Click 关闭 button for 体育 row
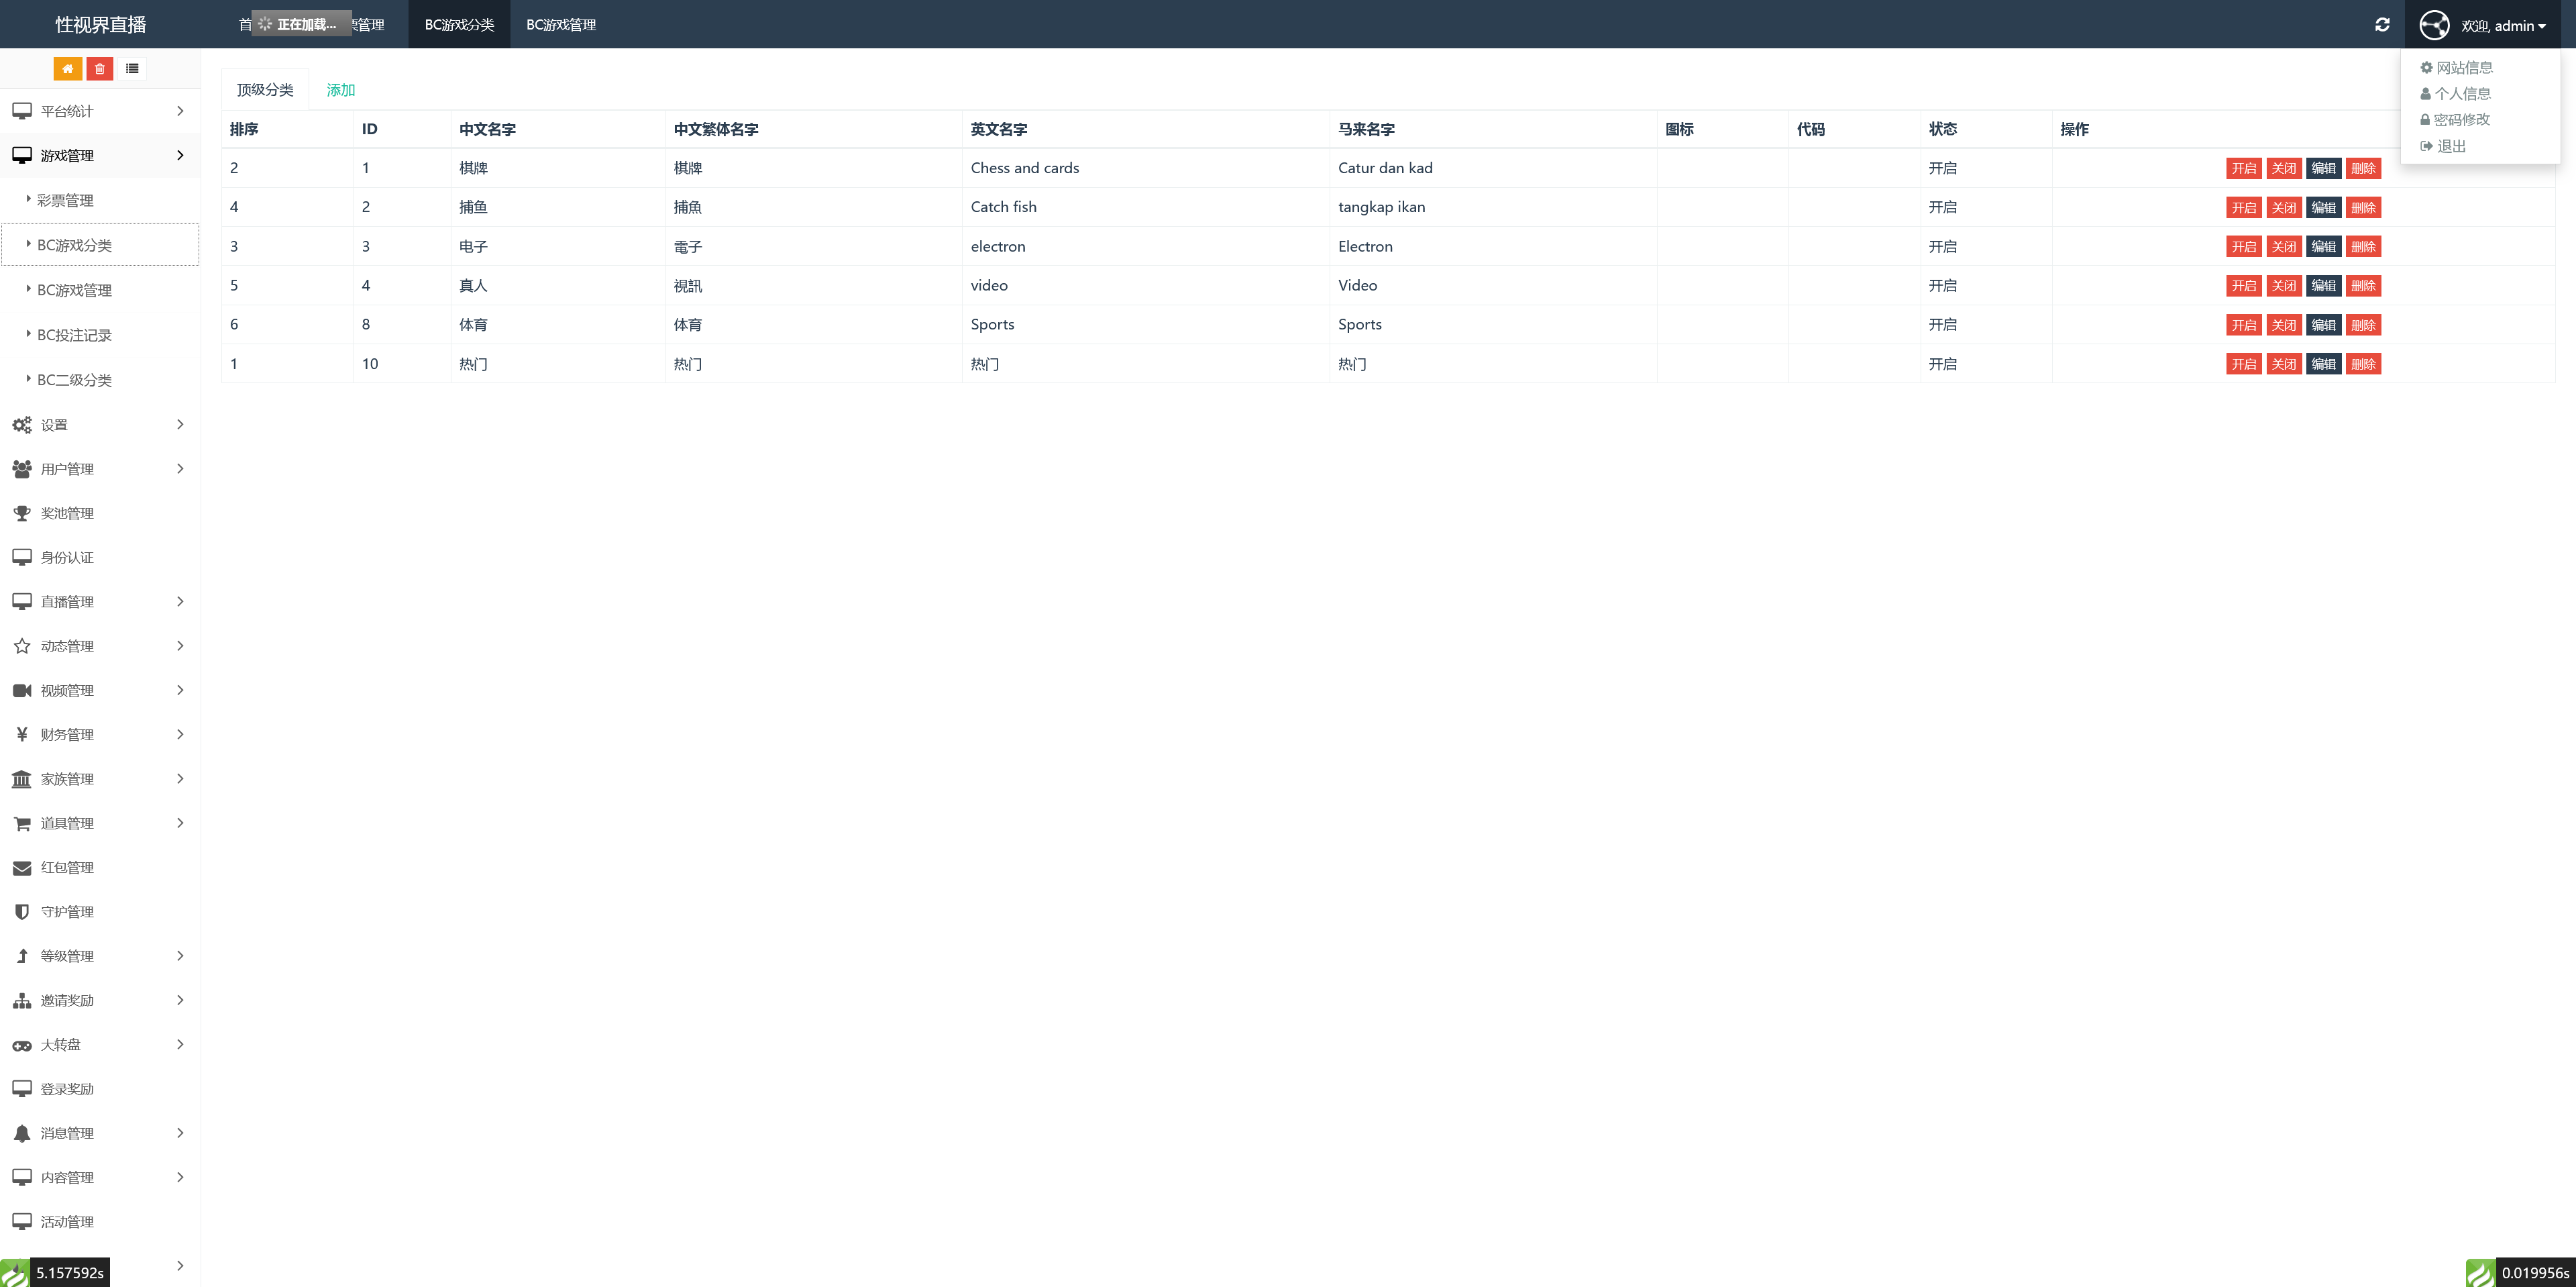Image resolution: width=2576 pixels, height=1287 pixels. point(2283,325)
